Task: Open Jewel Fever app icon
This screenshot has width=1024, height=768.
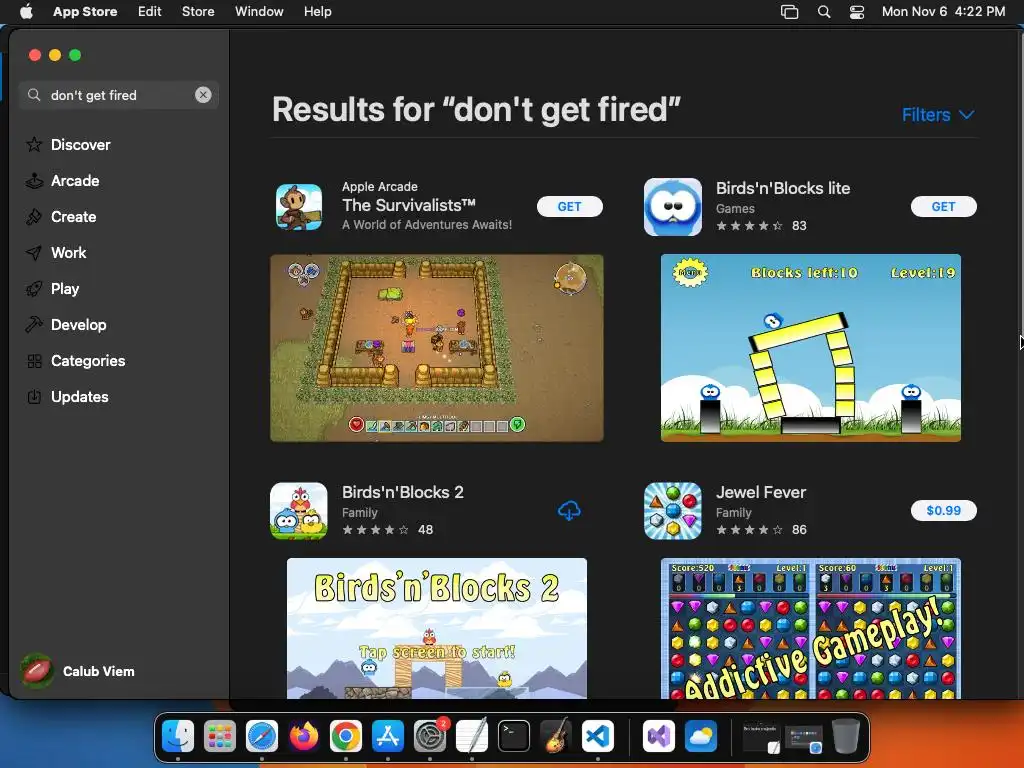Action: [x=673, y=511]
